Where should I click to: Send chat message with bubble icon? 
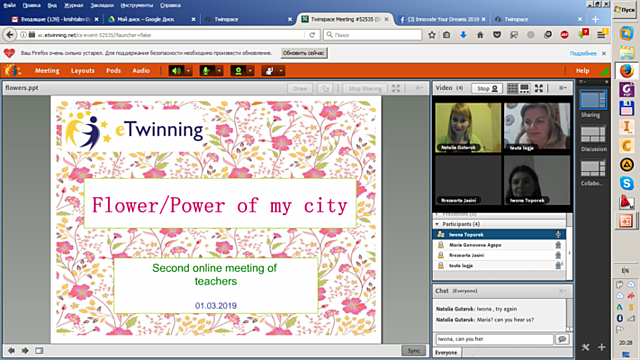click(562, 339)
